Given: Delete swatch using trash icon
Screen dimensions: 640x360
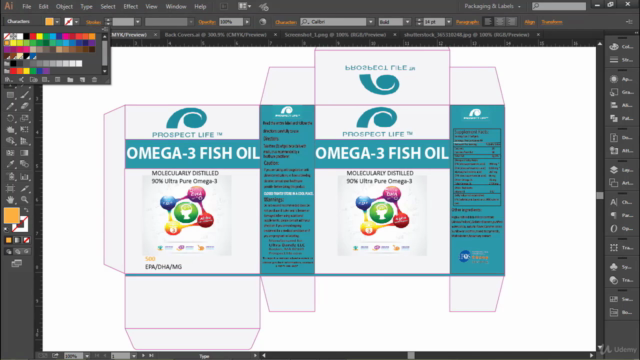Looking at the screenshot, I should click(94, 80).
